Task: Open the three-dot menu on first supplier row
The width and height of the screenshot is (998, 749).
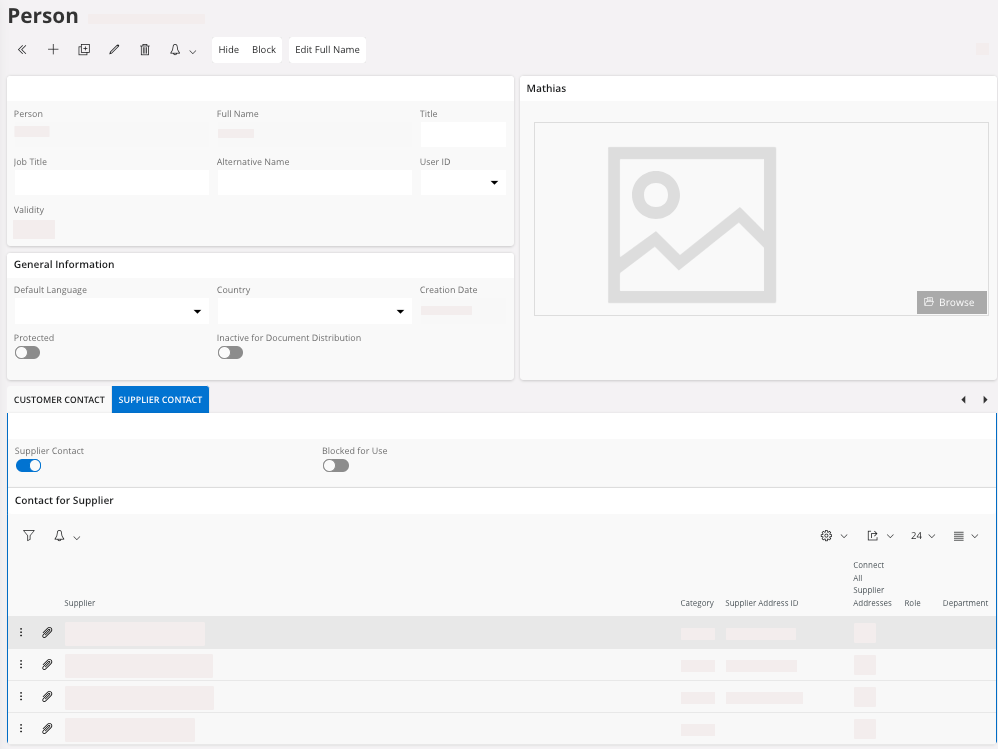Action: click(21, 633)
